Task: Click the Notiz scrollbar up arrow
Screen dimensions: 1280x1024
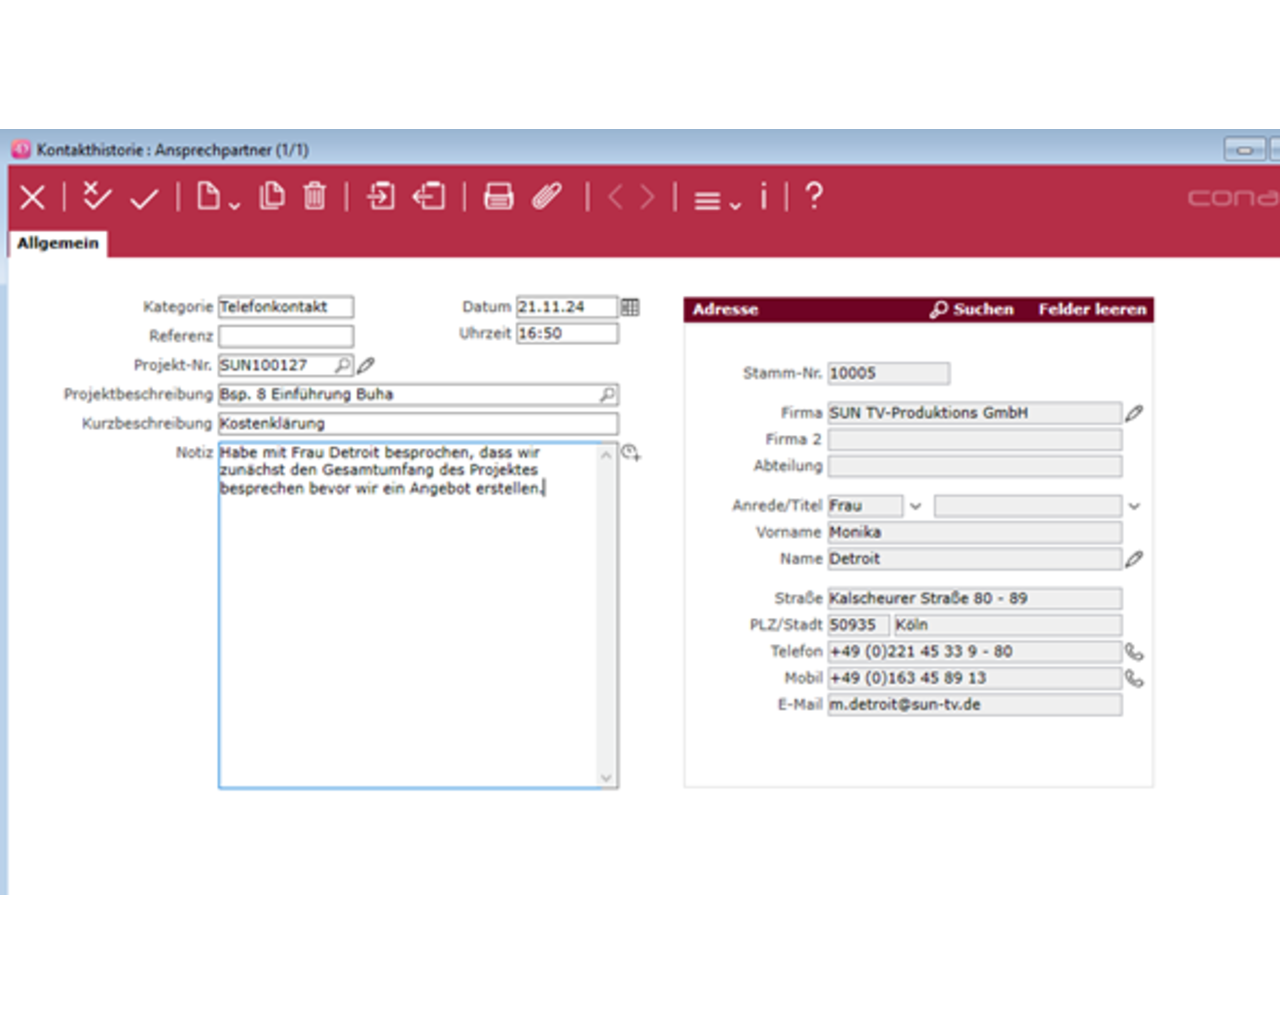Action: (606, 454)
